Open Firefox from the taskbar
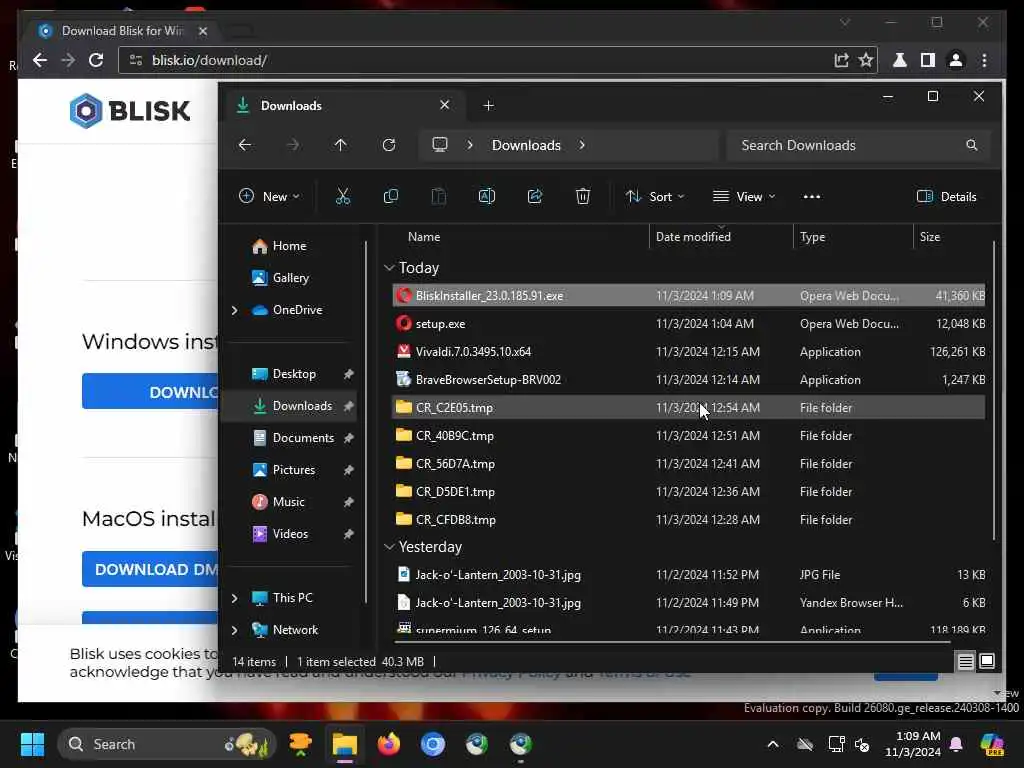 click(389, 744)
